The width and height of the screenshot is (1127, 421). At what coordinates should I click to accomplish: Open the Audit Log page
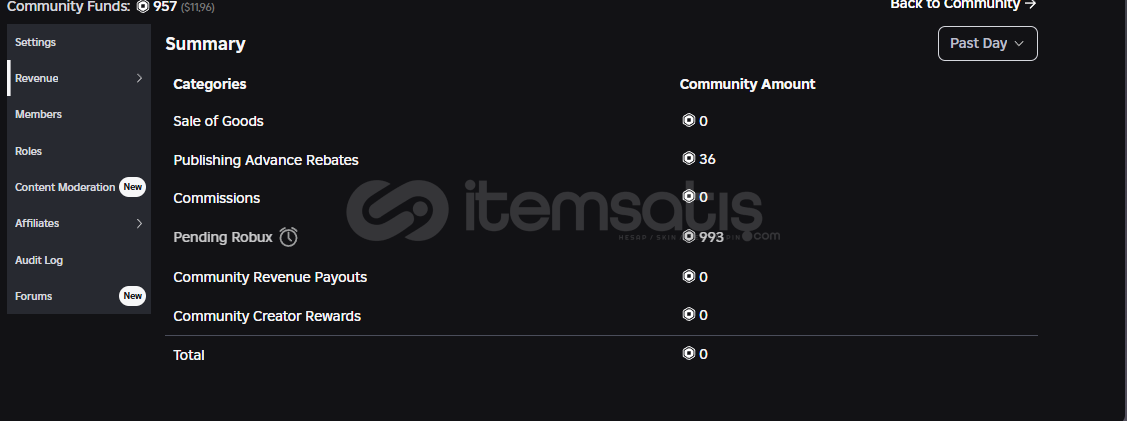click(x=39, y=260)
